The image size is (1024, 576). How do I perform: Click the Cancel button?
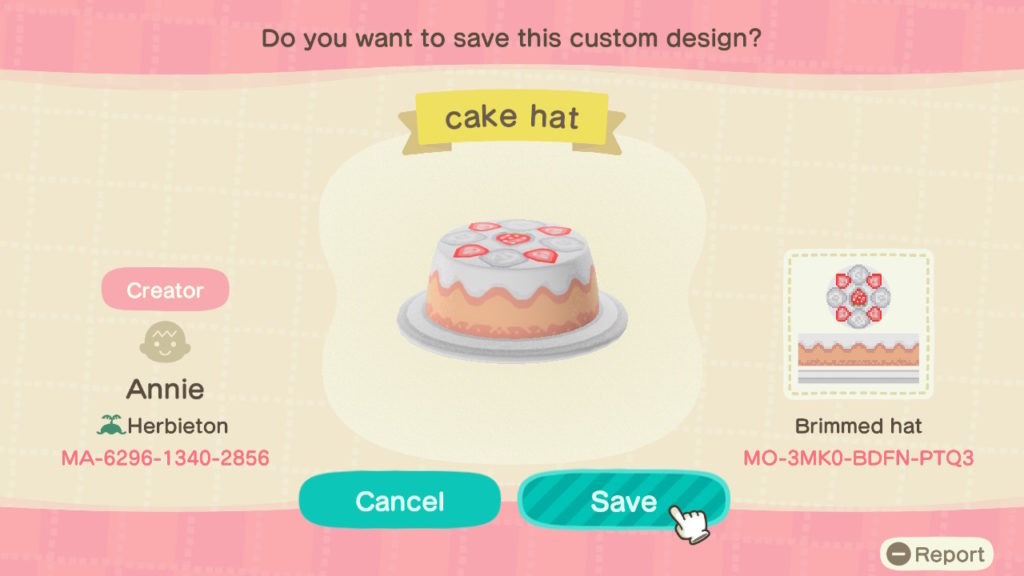click(x=400, y=501)
